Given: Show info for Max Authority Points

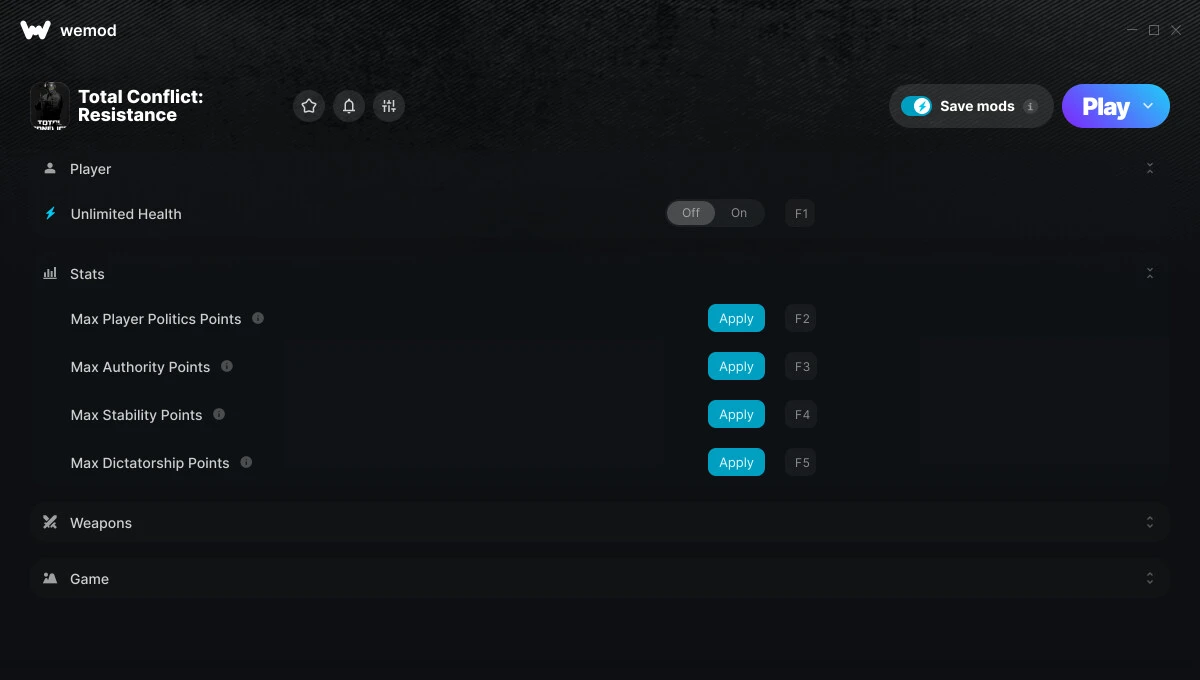Looking at the screenshot, I should pos(227,366).
